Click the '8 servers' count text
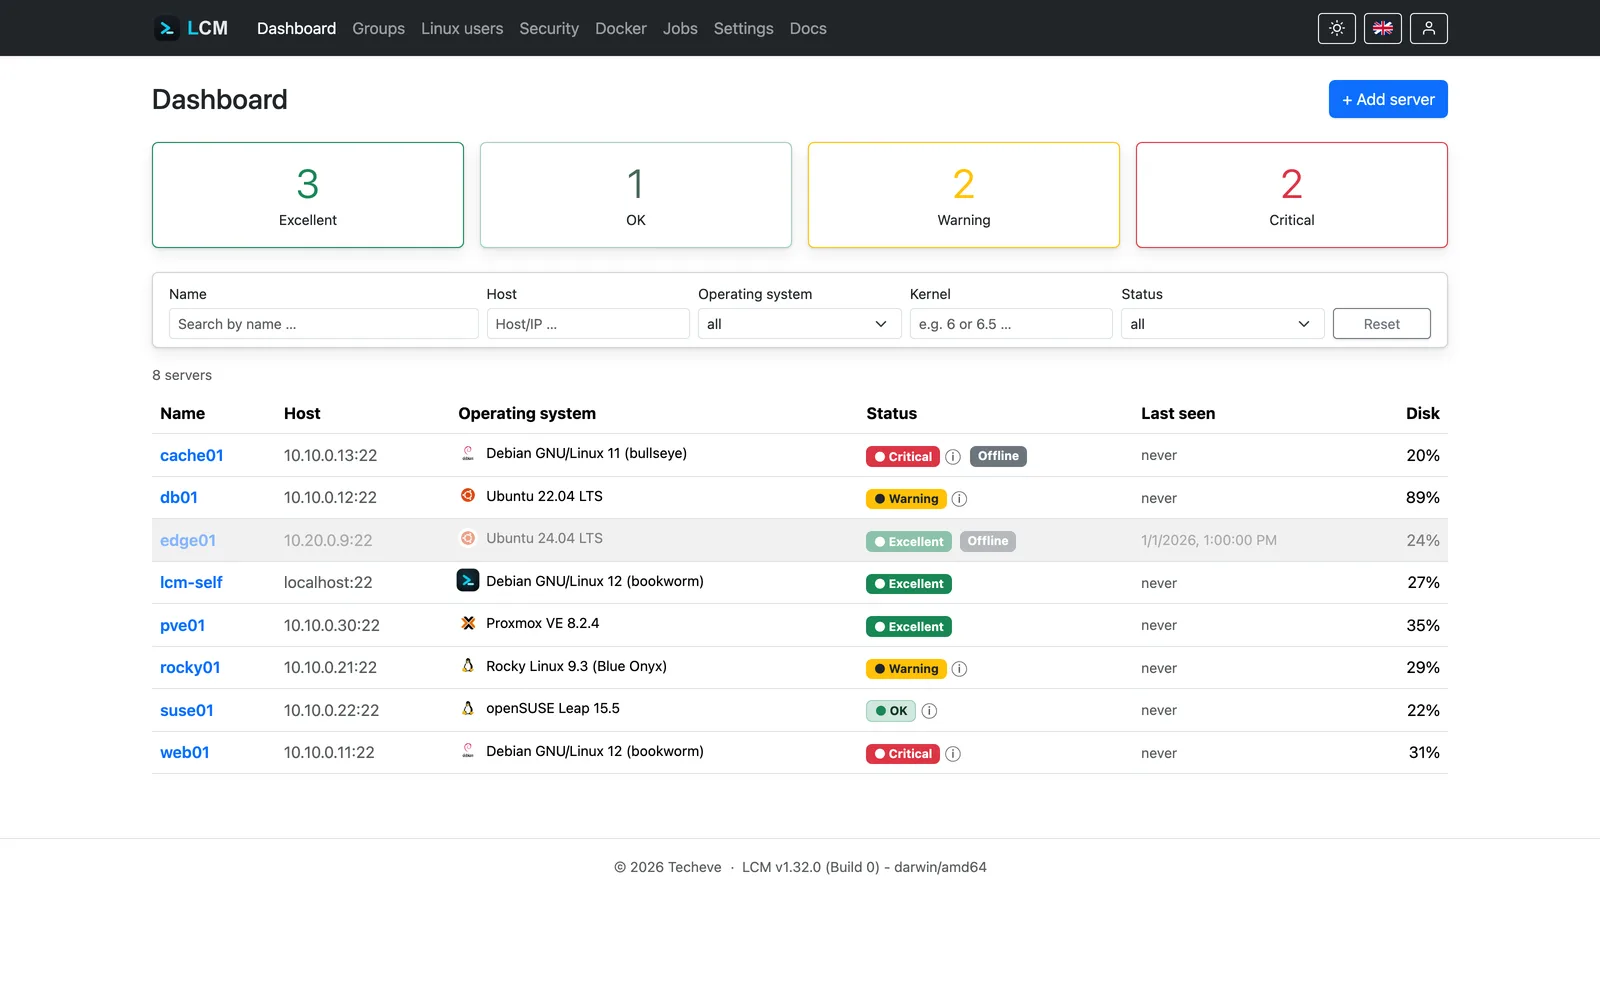The width and height of the screenshot is (1600, 1000). click(182, 375)
